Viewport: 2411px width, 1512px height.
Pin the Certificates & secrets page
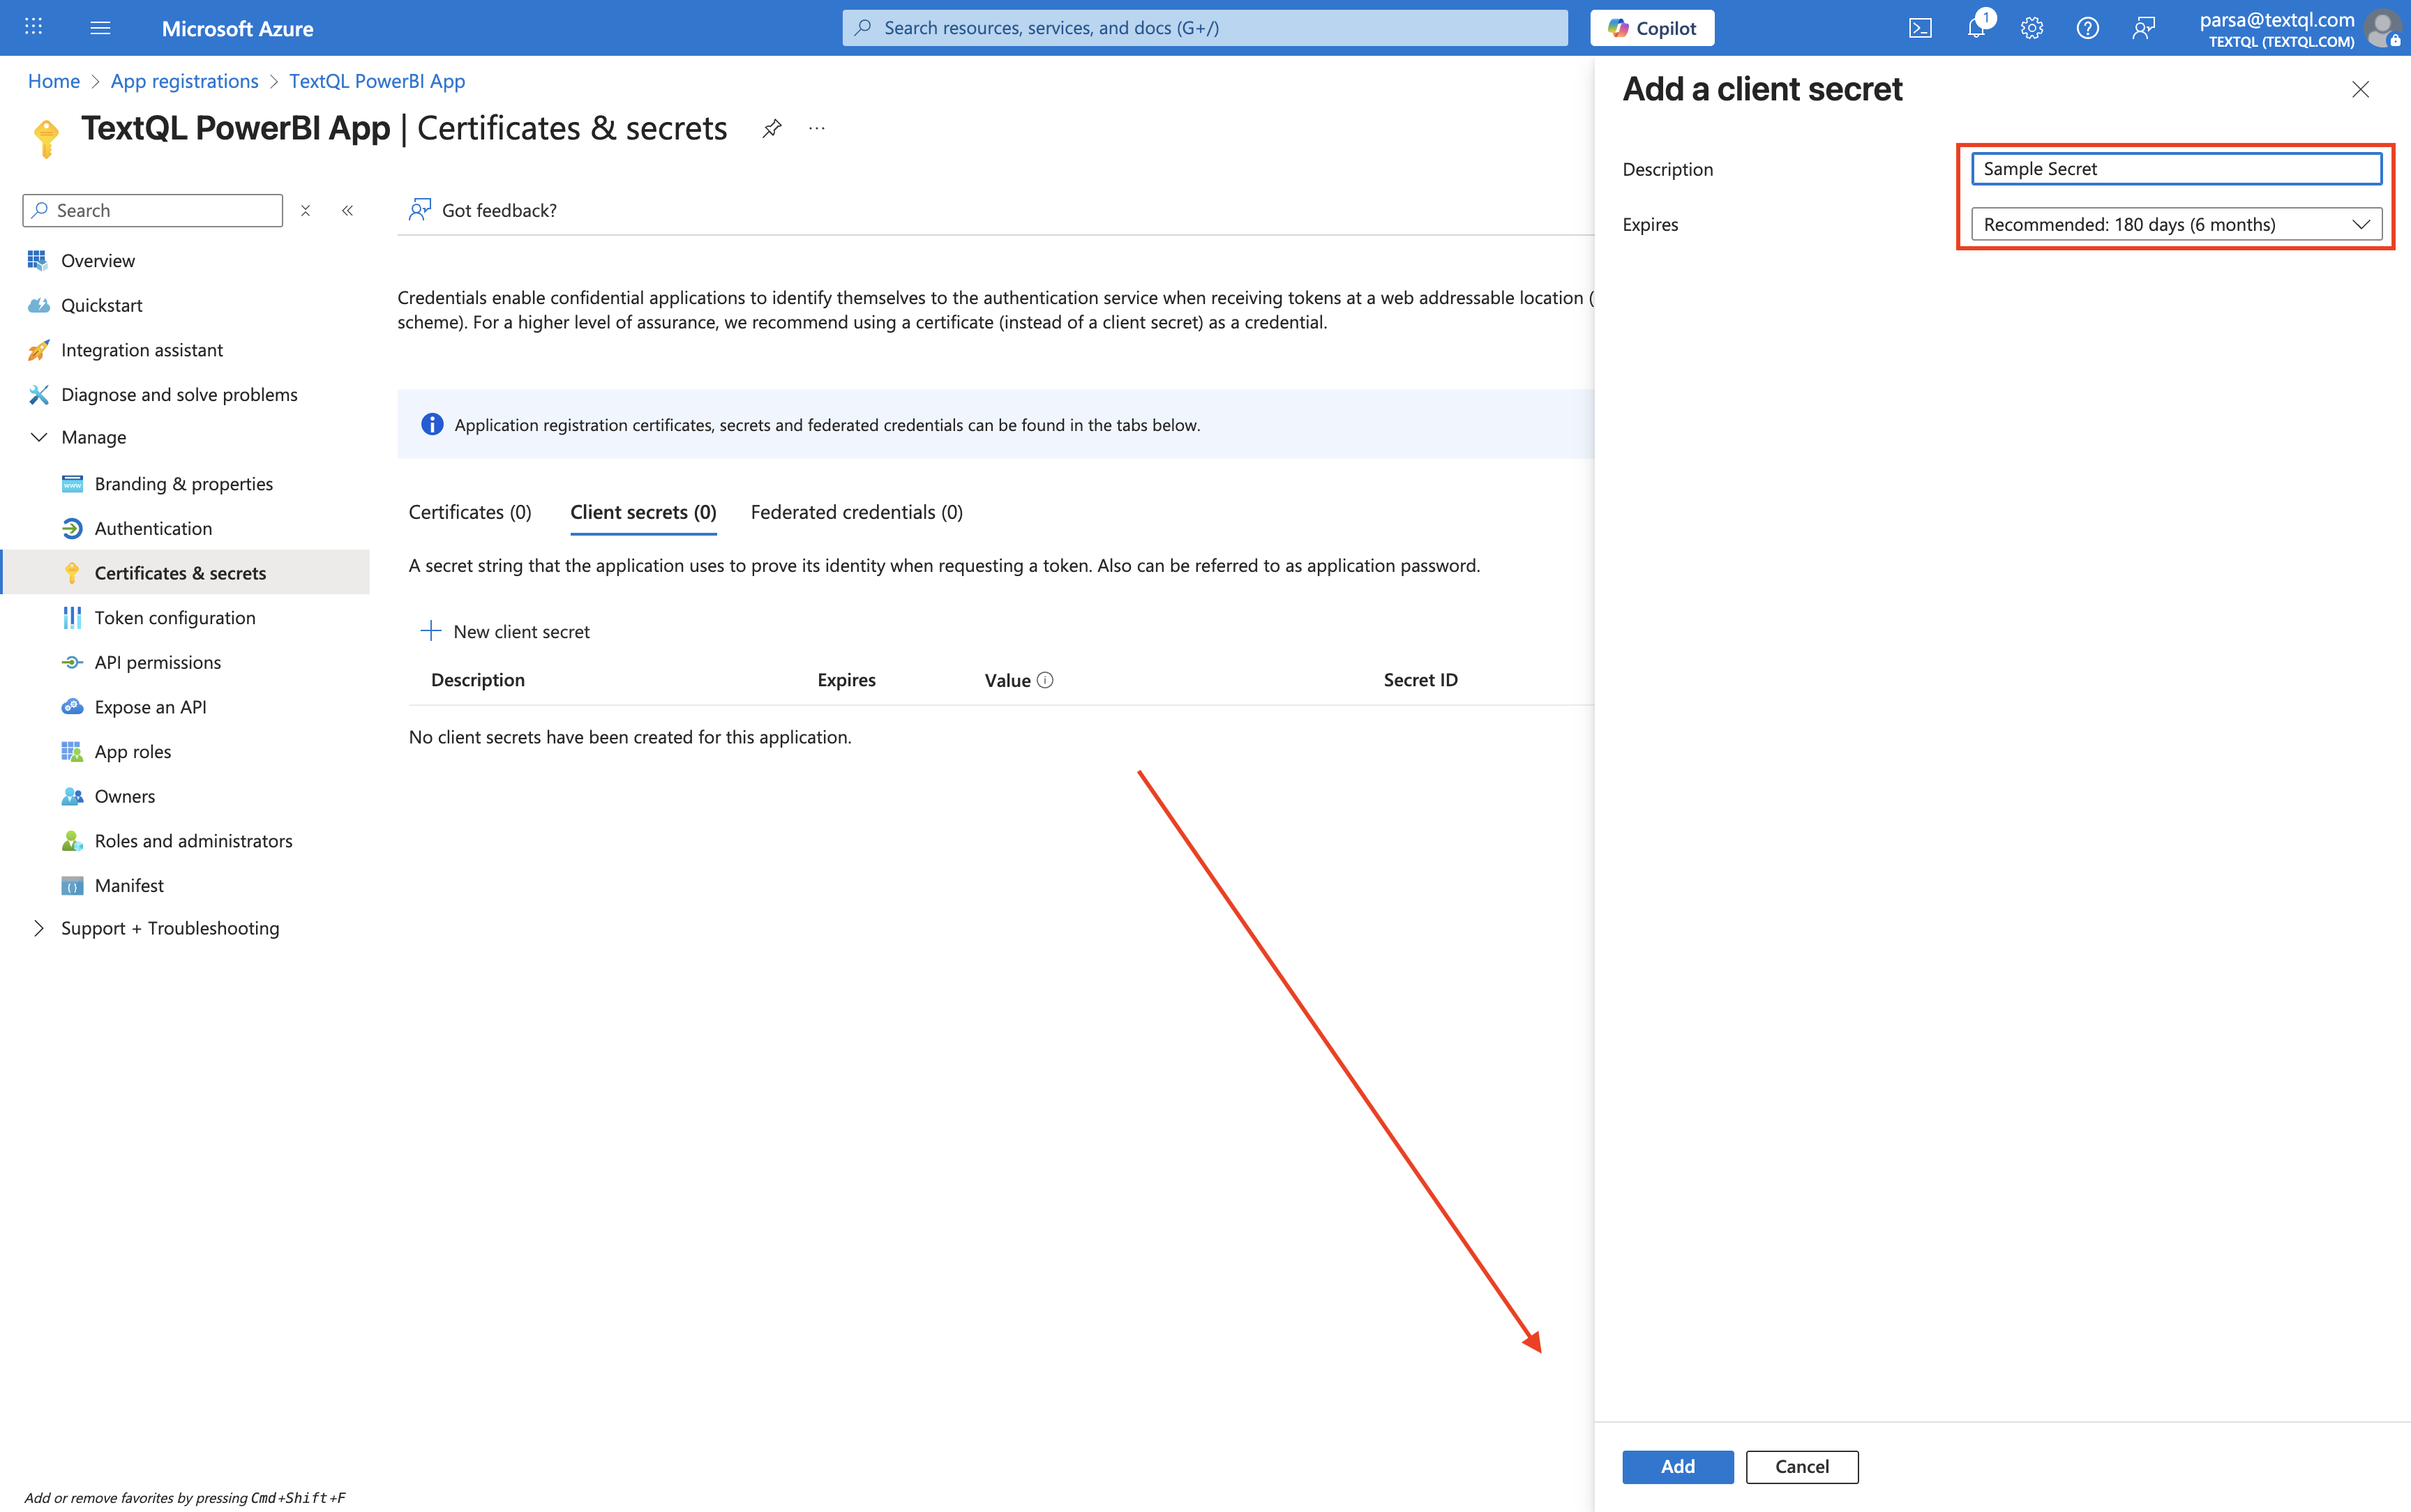tap(772, 129)
